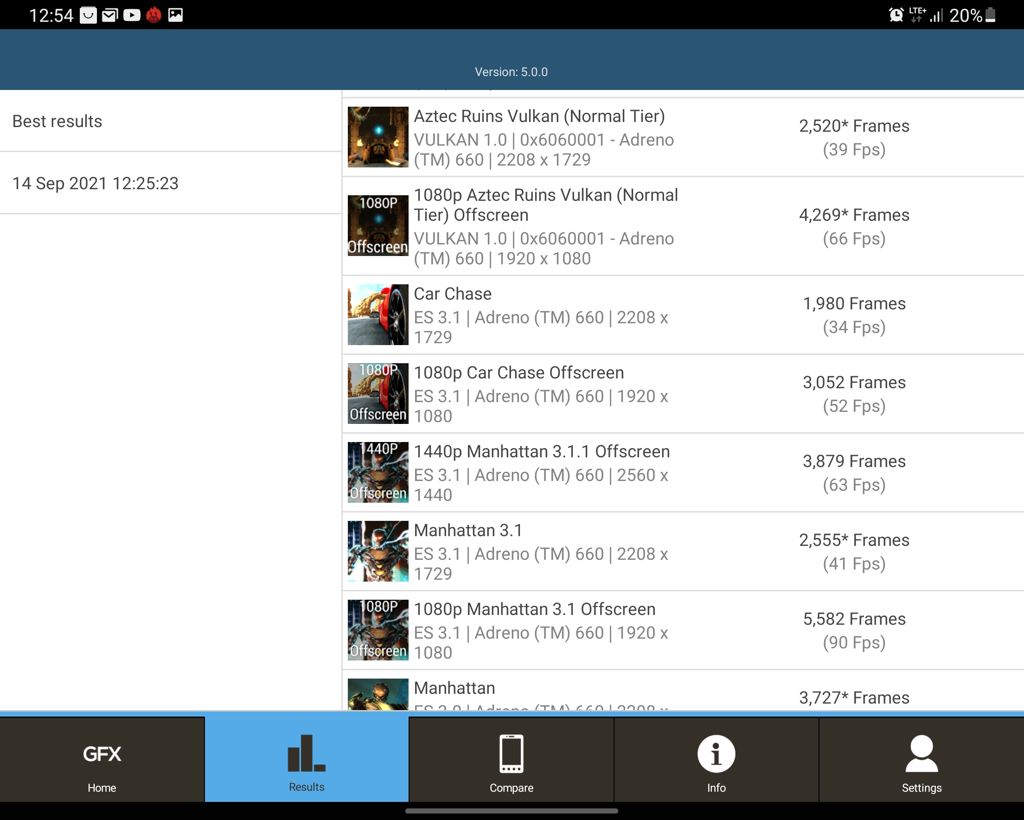The height and width of the screenshot is (820, 1024).
Task: Select the Best results entry
Action: click(170, 121)
